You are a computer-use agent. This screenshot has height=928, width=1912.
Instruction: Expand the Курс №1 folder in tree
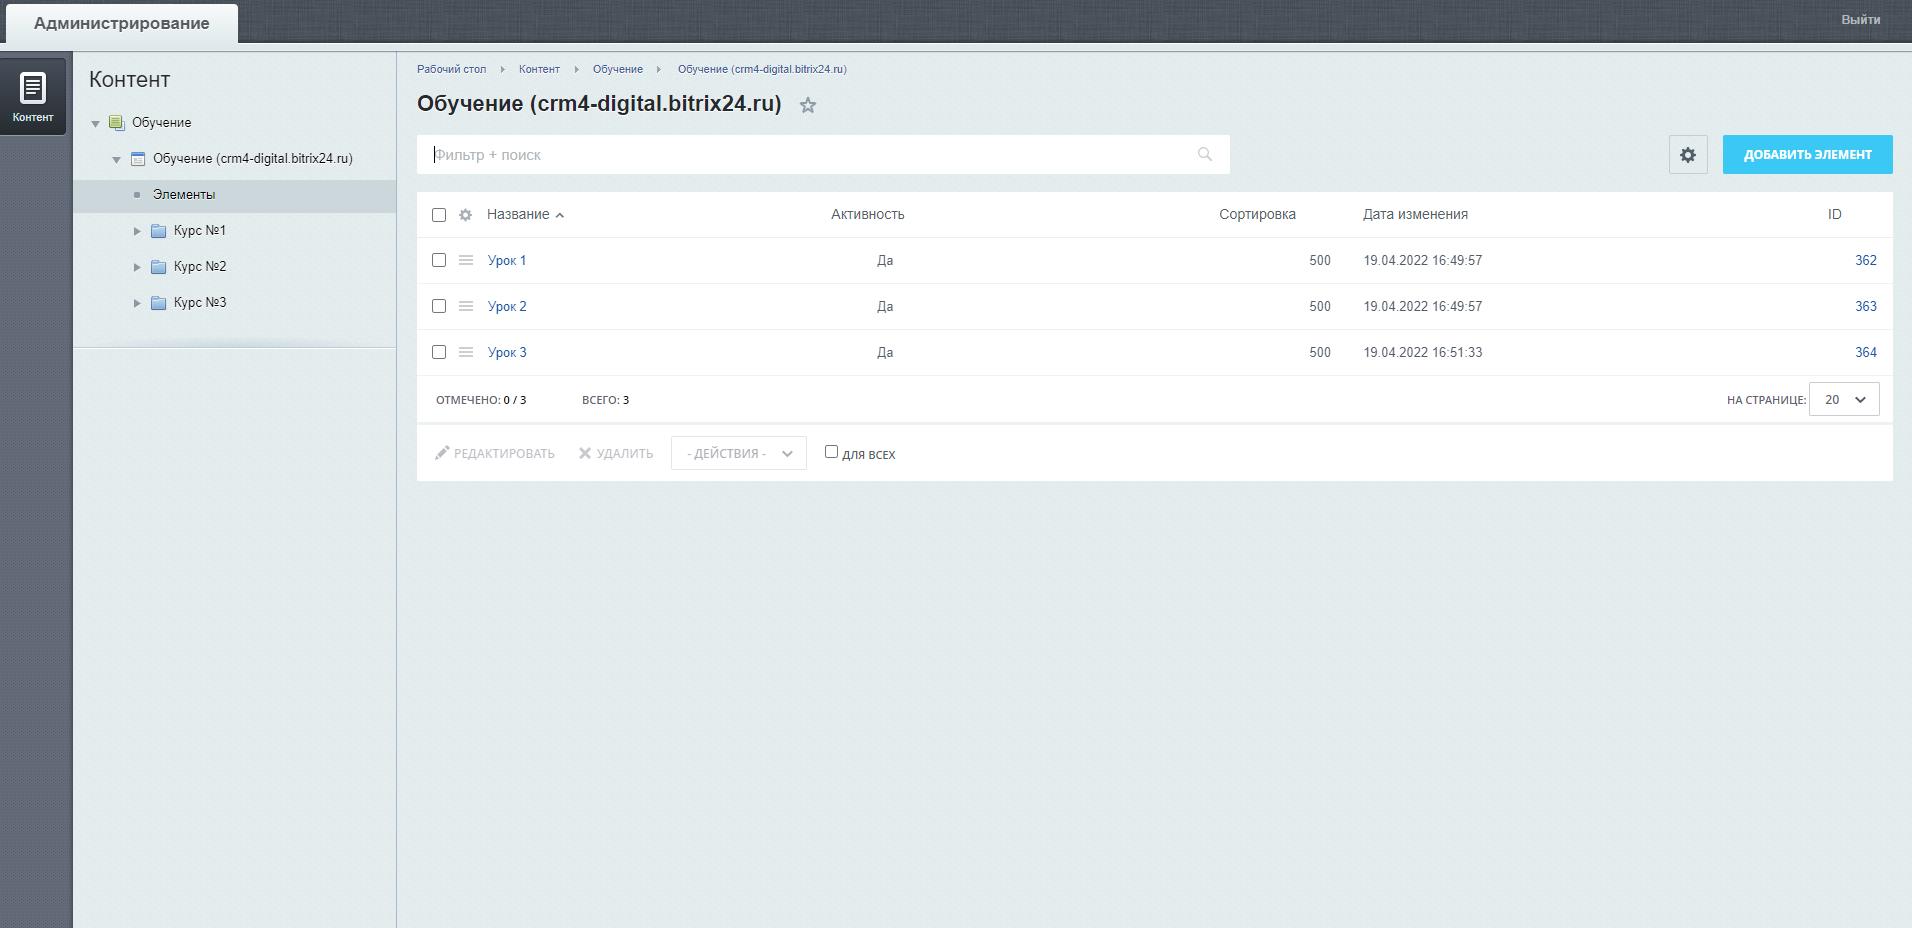click(138, 231)
